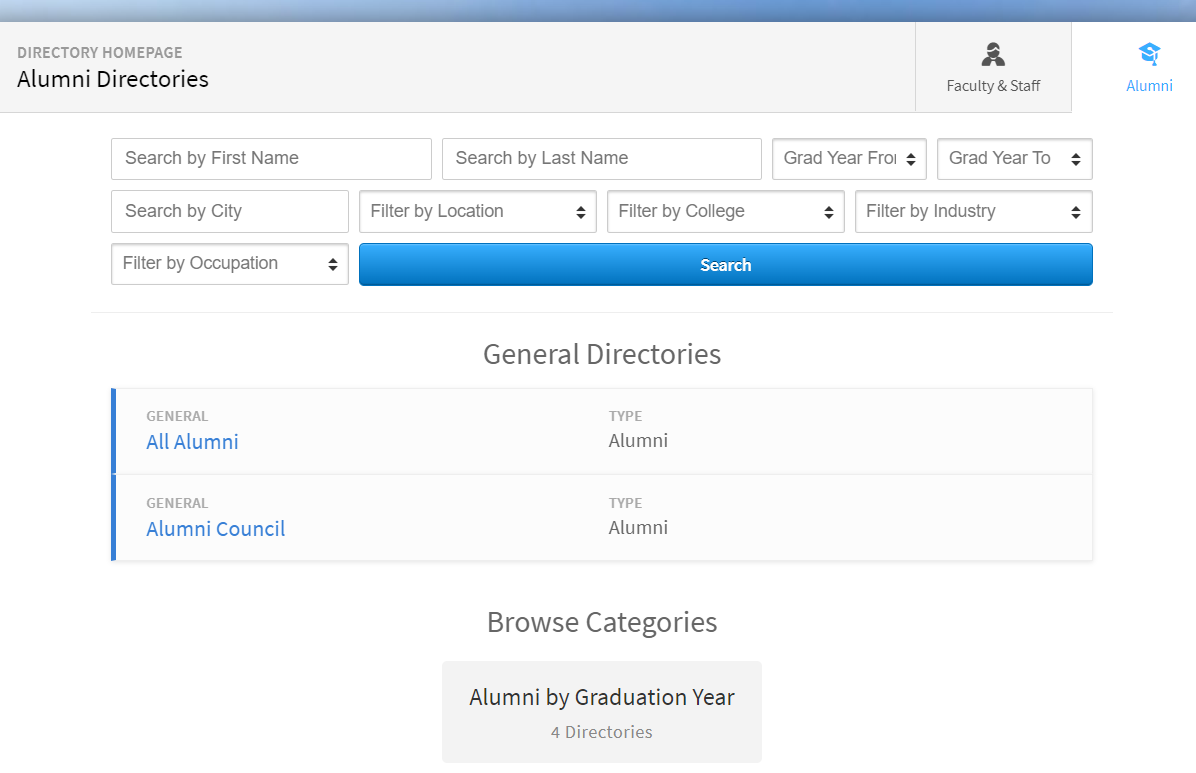Click the Faculty & Staff person icon
Viewport: 1196px width, 773px height.
[993, 54]
